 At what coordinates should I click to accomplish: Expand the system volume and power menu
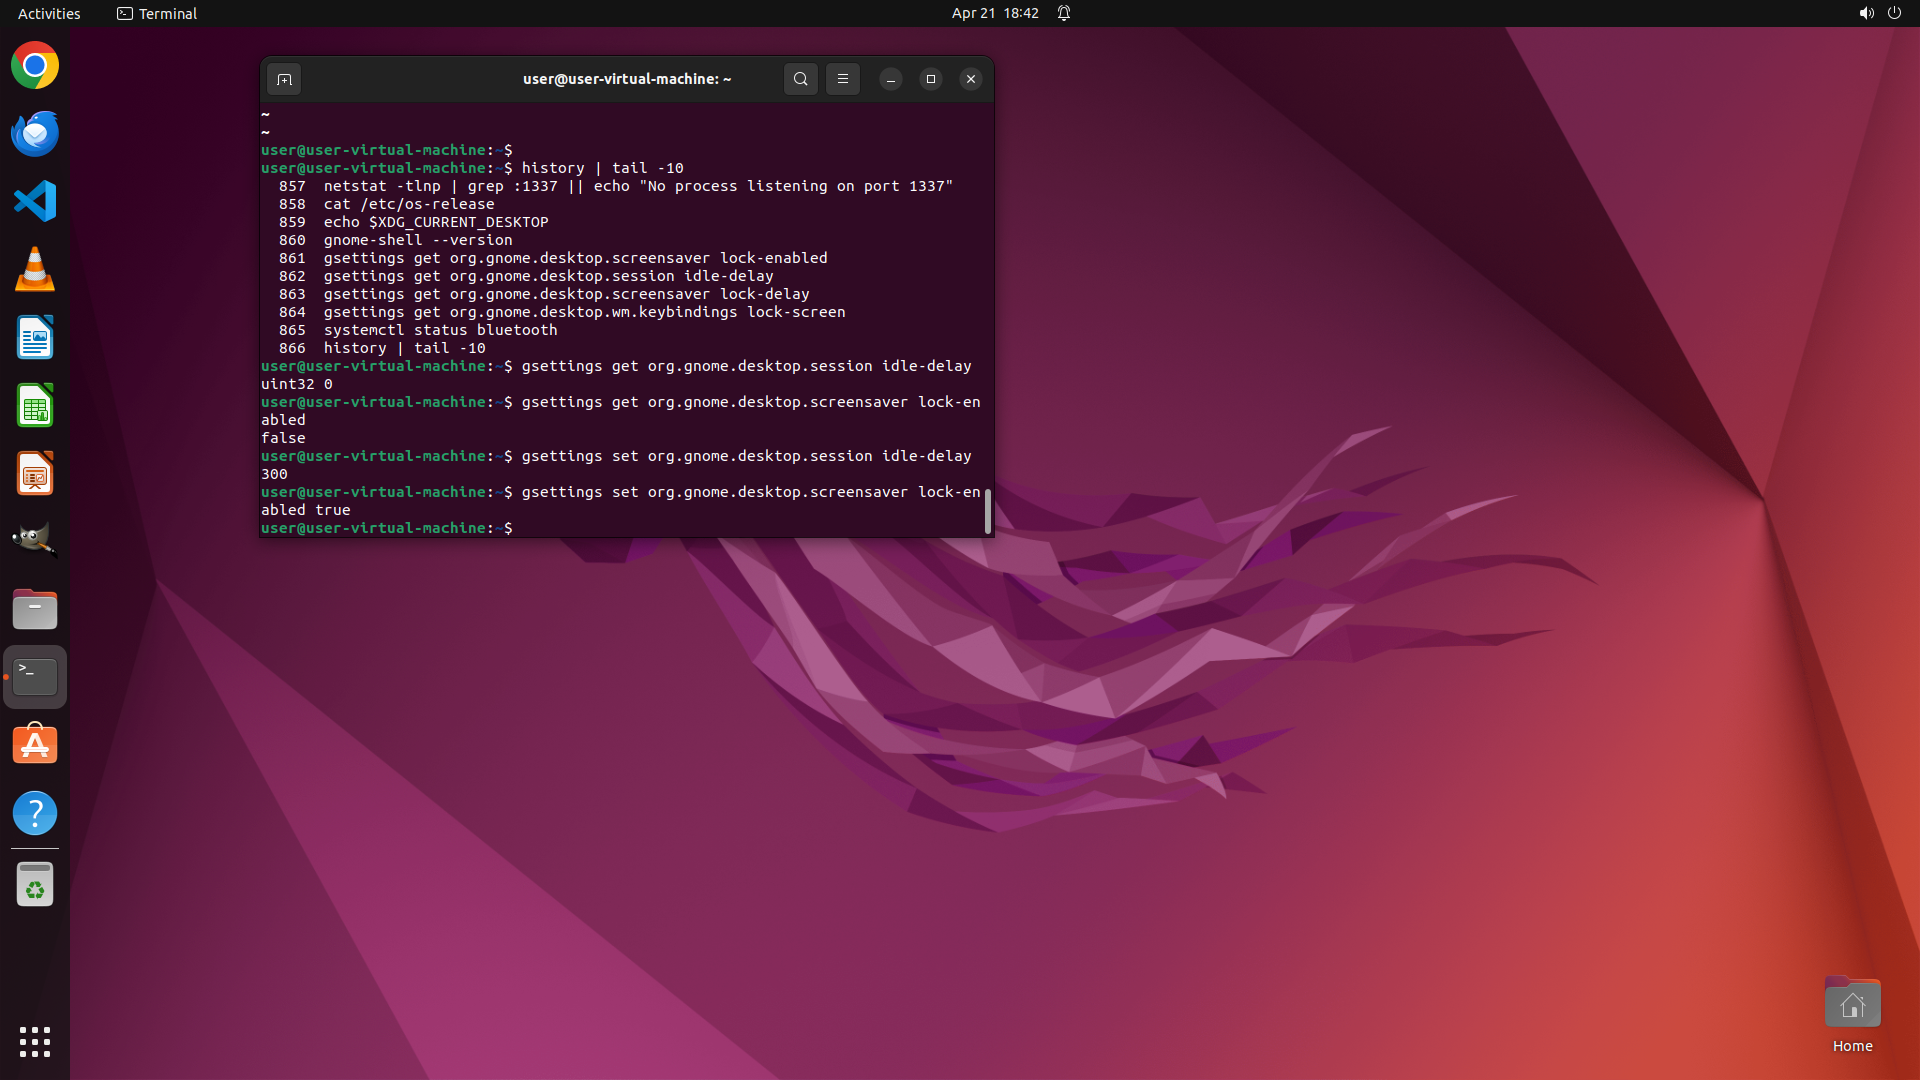coord(1879,13)
